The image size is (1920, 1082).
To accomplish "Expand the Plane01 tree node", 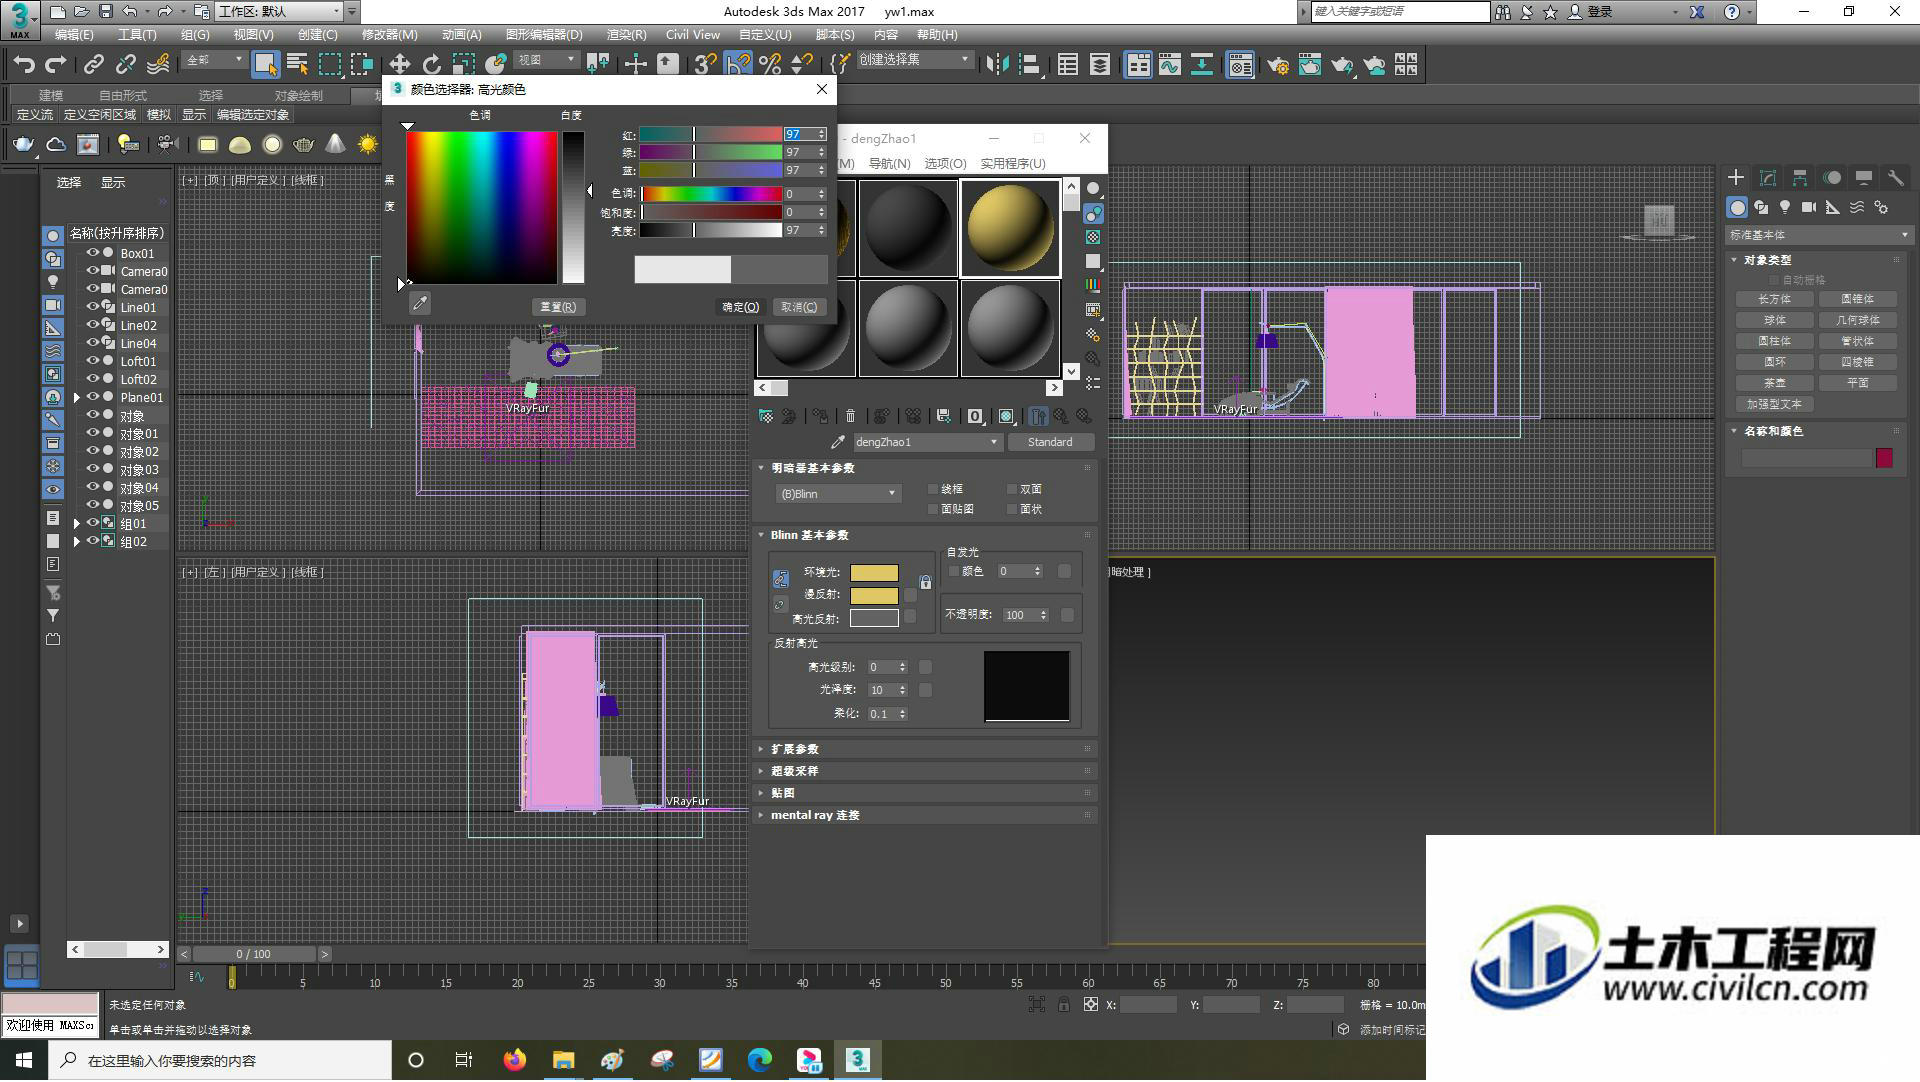I will pos(77,397).
